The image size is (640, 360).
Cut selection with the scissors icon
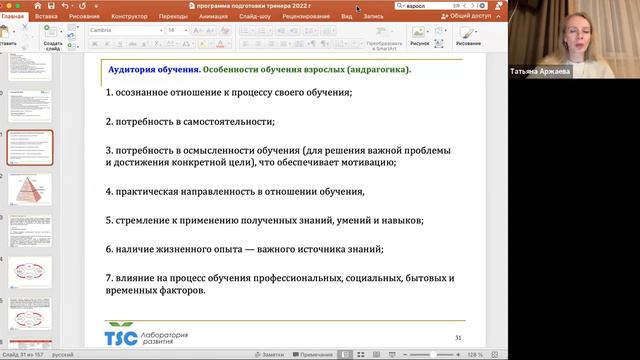point(24,27)
